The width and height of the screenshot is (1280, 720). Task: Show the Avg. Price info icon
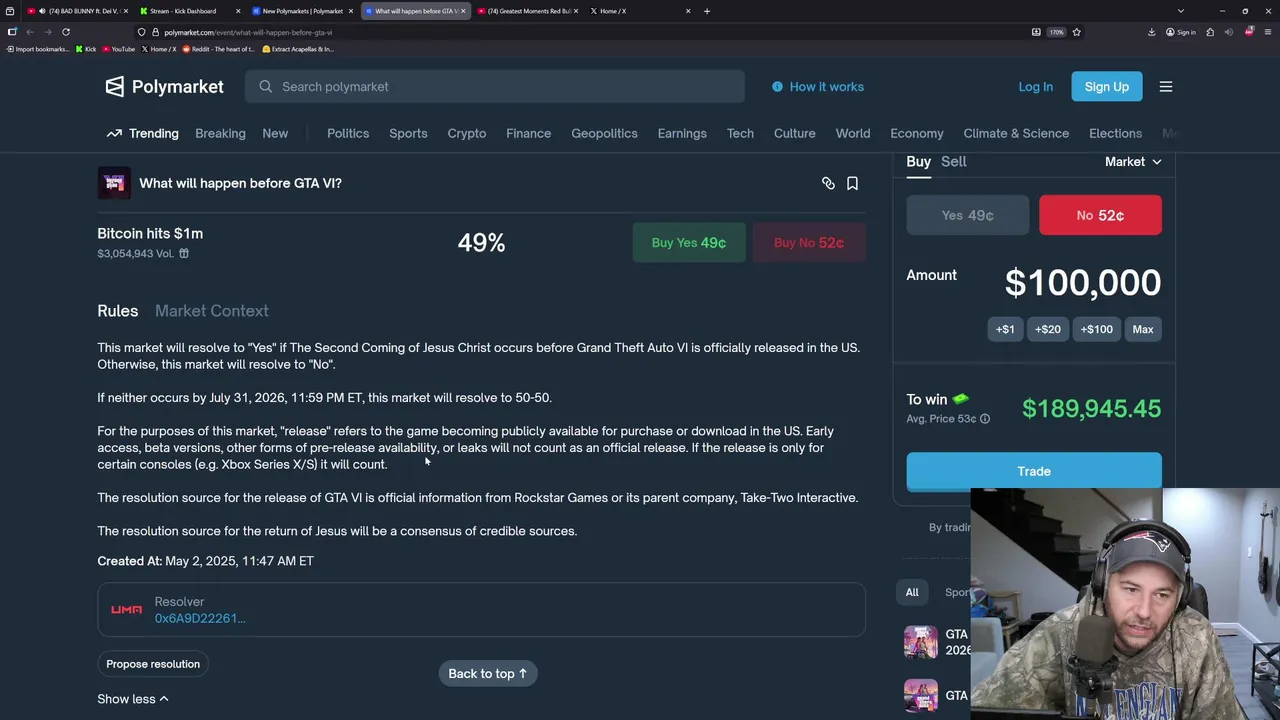click(985, 419)
